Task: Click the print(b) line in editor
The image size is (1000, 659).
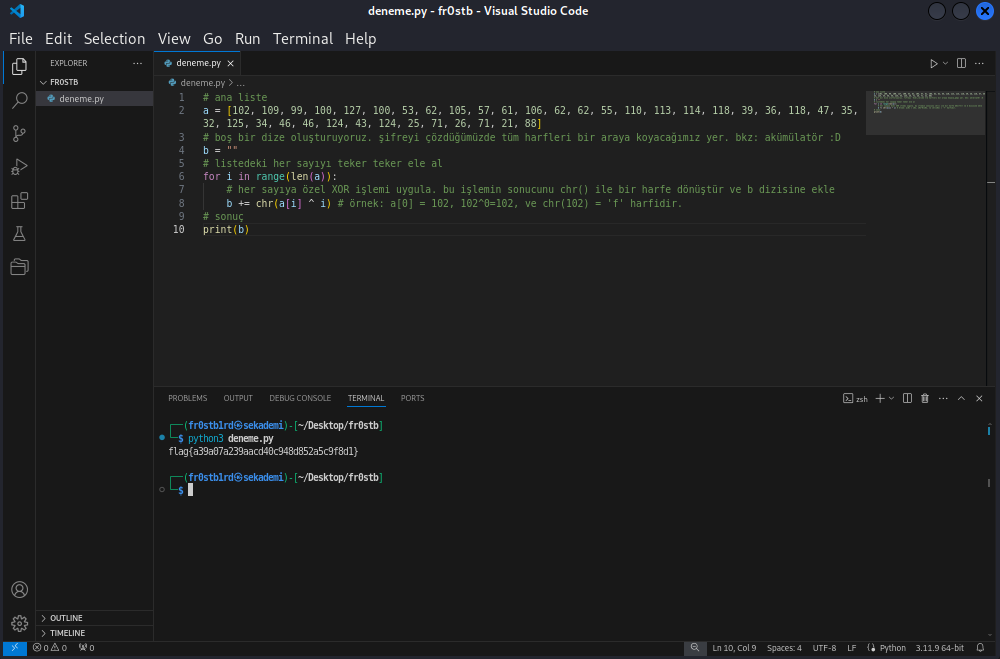Action: point(226,230)
